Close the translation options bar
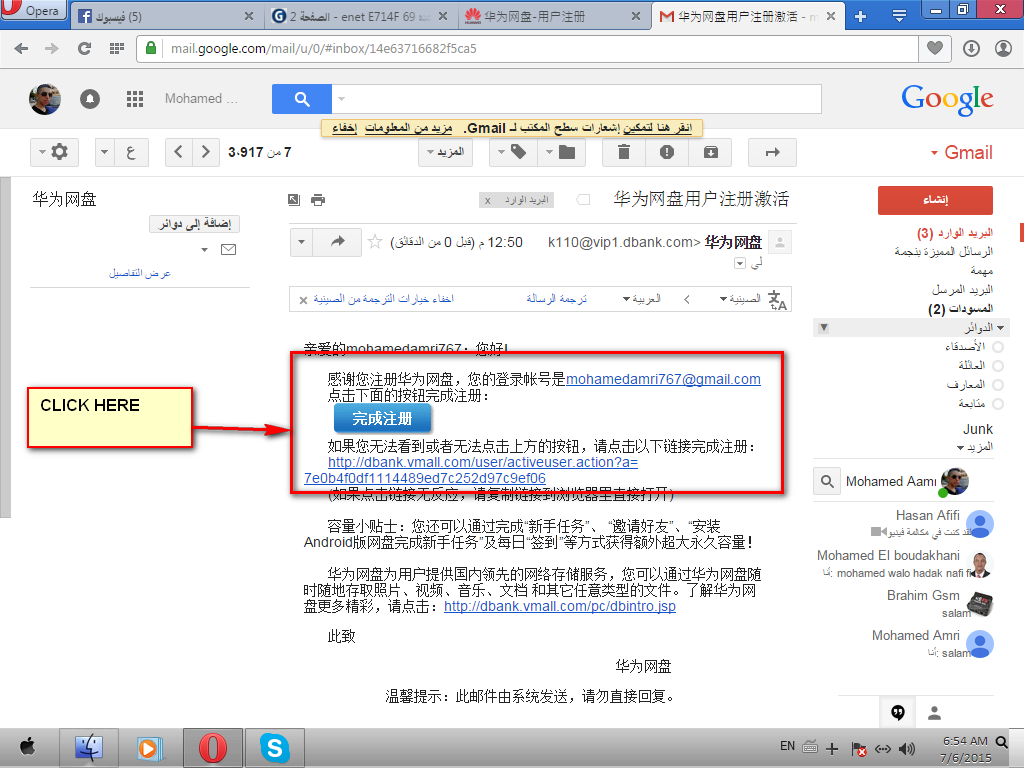Screen dimensions: 1024x768 point(303,300)
